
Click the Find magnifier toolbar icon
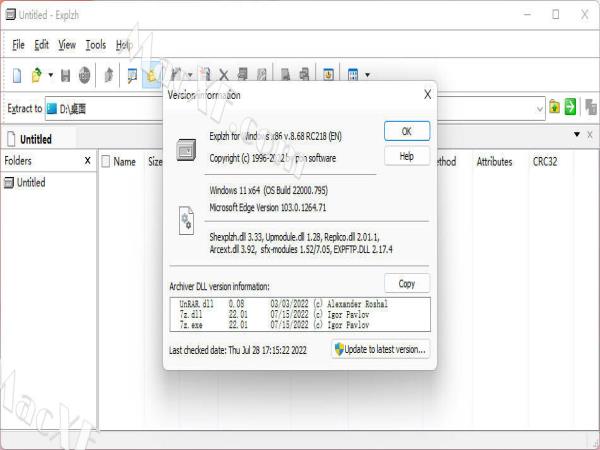(x=132, y=75)
